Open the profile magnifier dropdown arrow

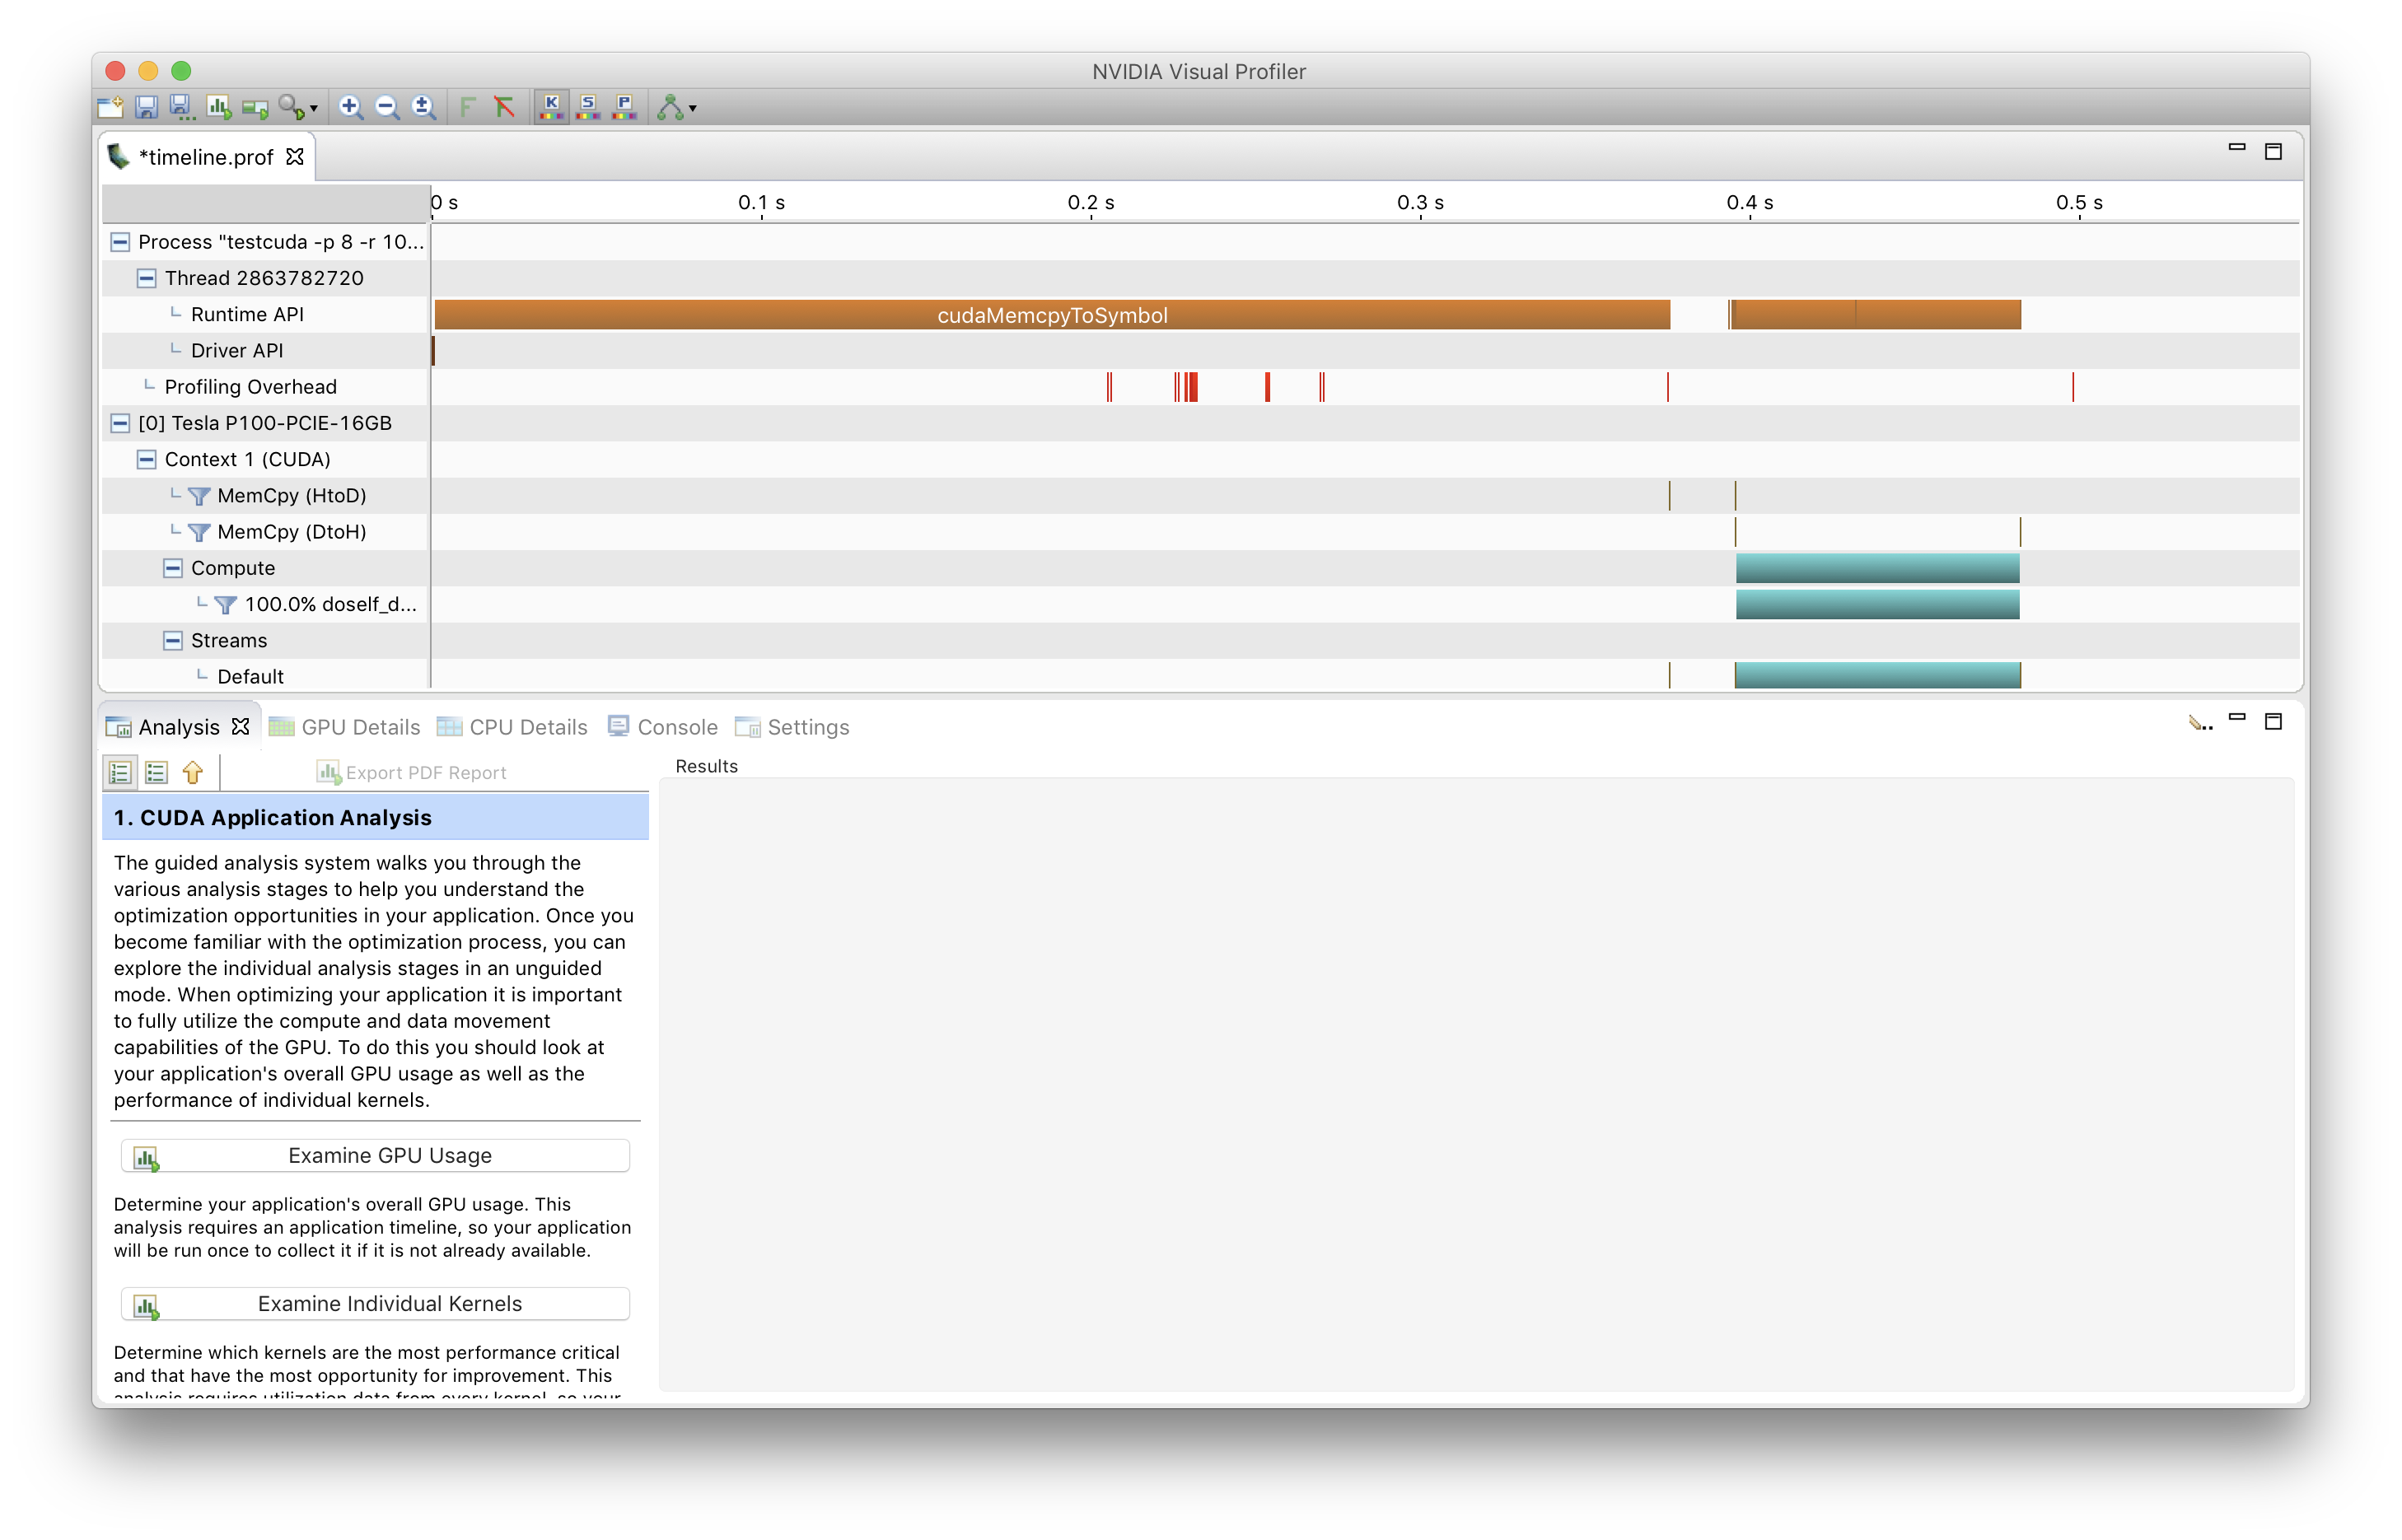point(314,108)
